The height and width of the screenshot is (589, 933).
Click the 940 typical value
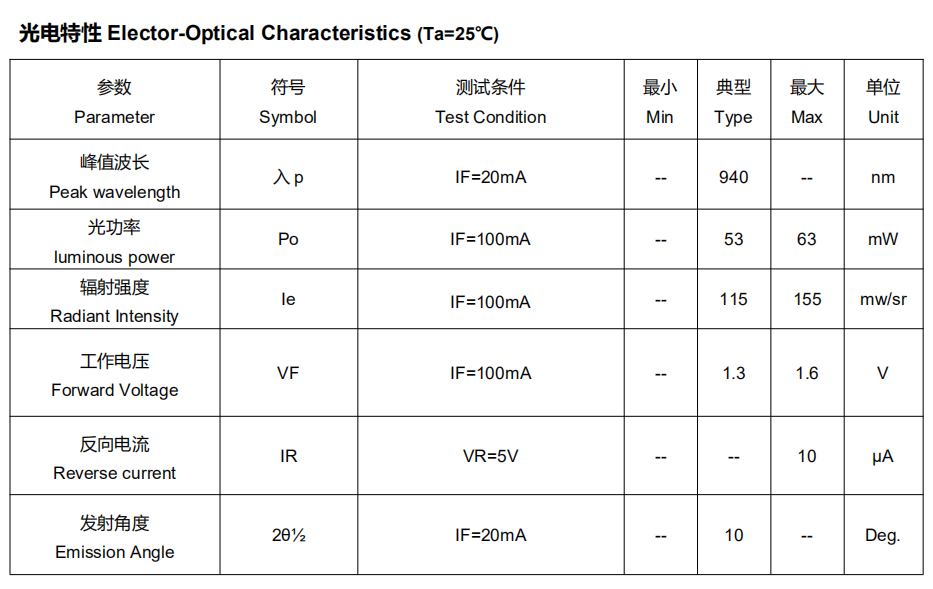pyautogui.click(x=733, y=177)
